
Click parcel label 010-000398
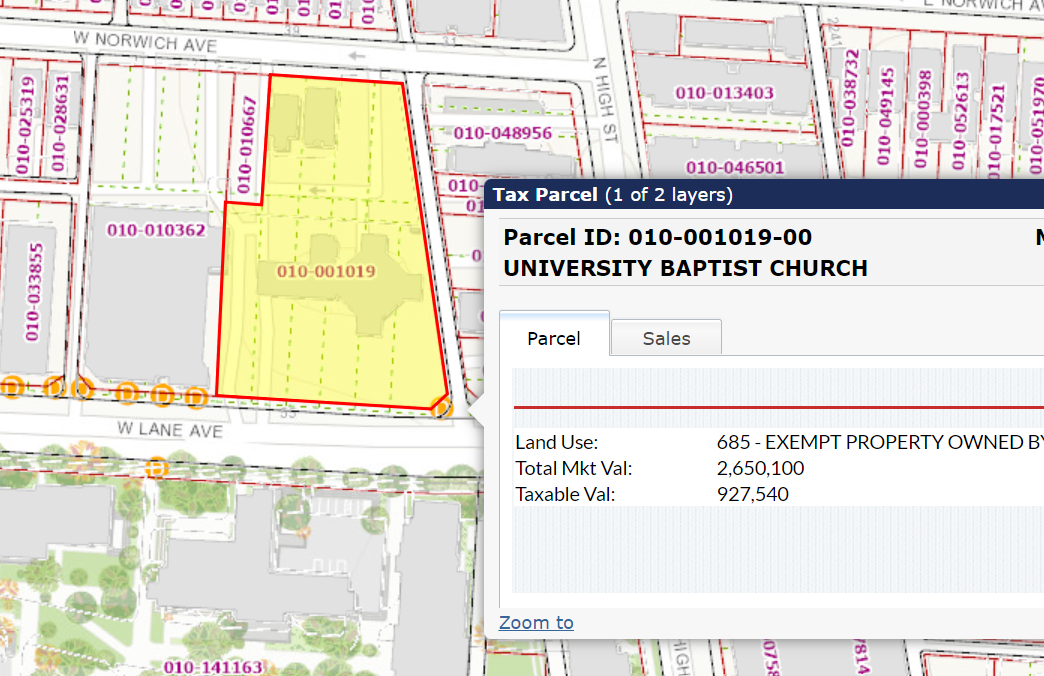tap(922, 119)
